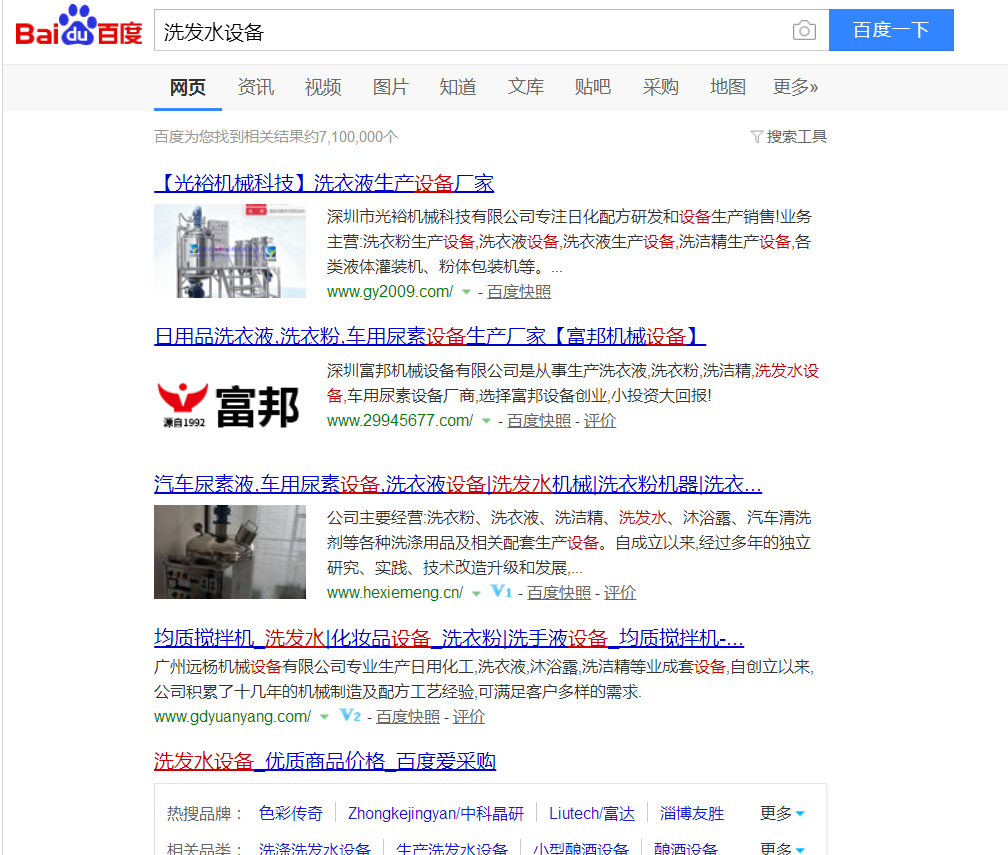This screenshot has height=855, width=1008.
Task: Click 评价 for gdyuanyang.com result
Action: coord(469,717)
